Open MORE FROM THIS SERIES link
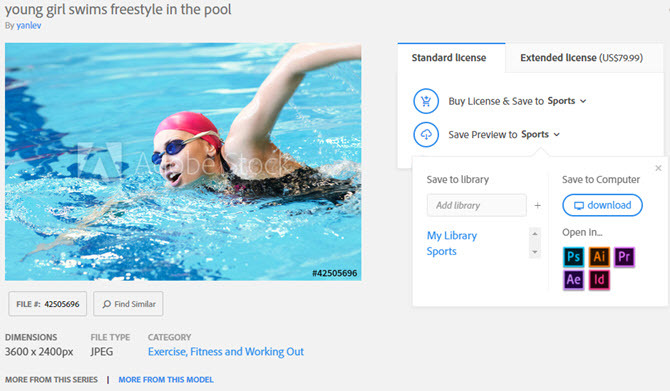 click(51, 379)
